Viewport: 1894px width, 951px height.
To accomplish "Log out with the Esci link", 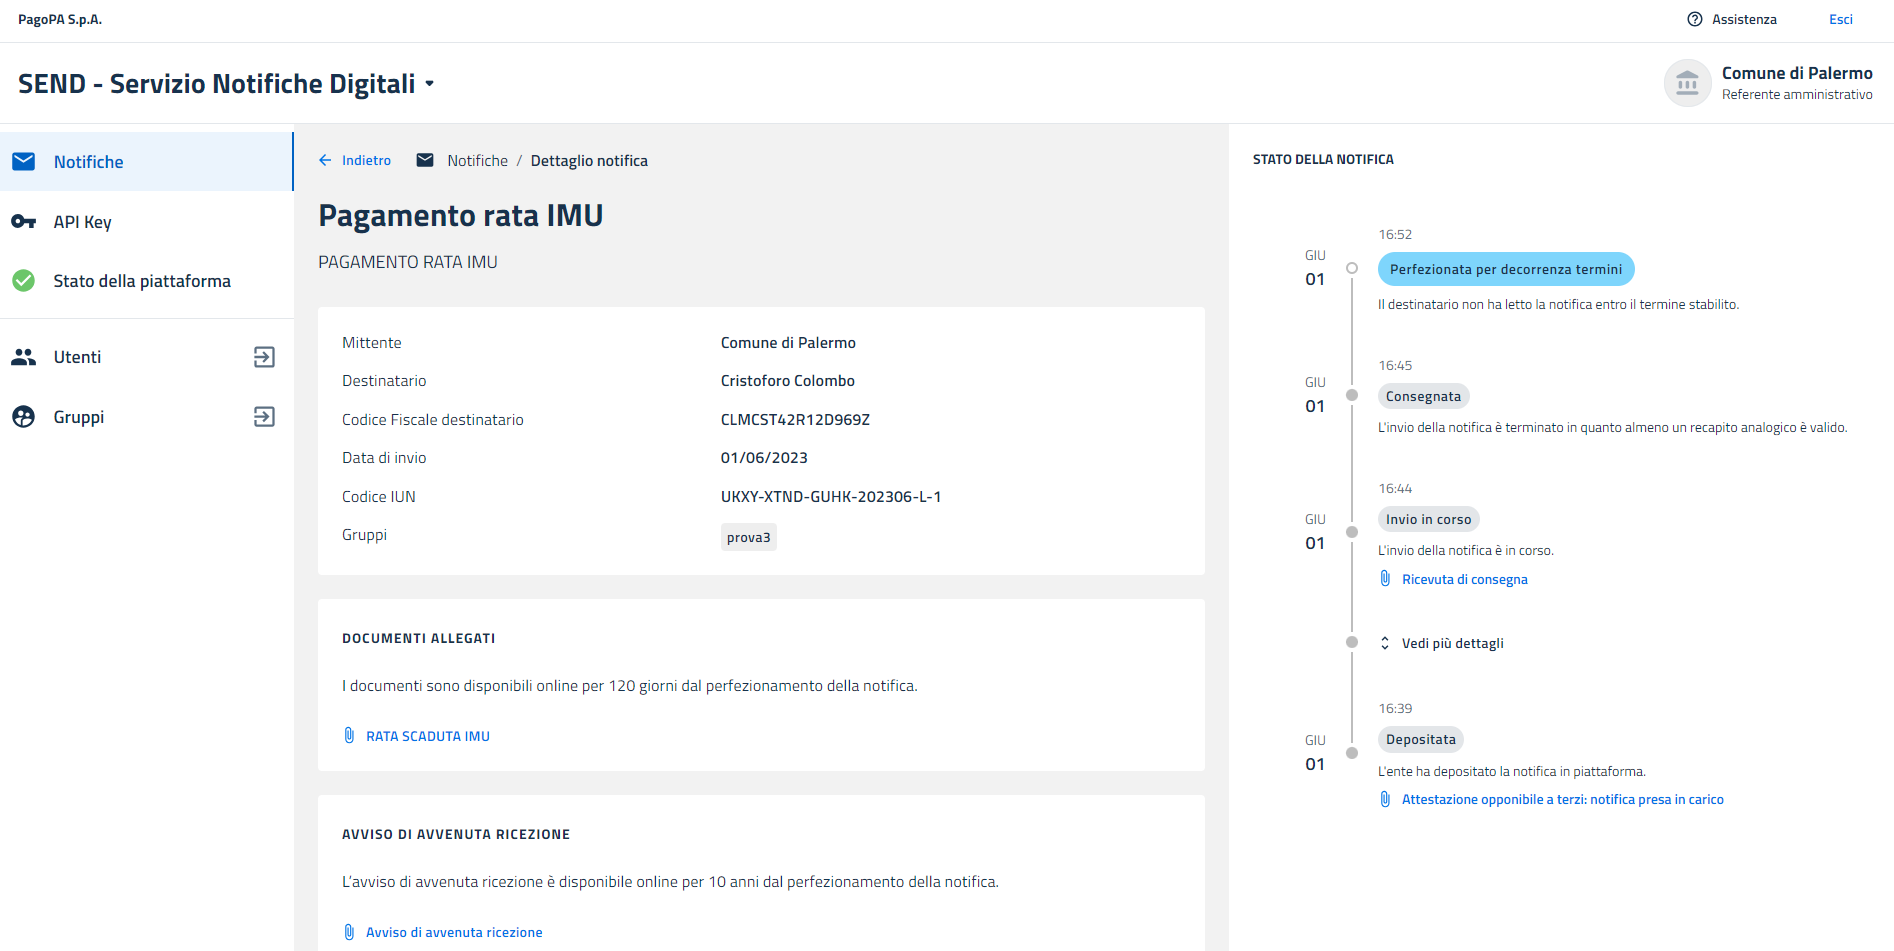I will pyautogui.click(x=1840, y=19).
